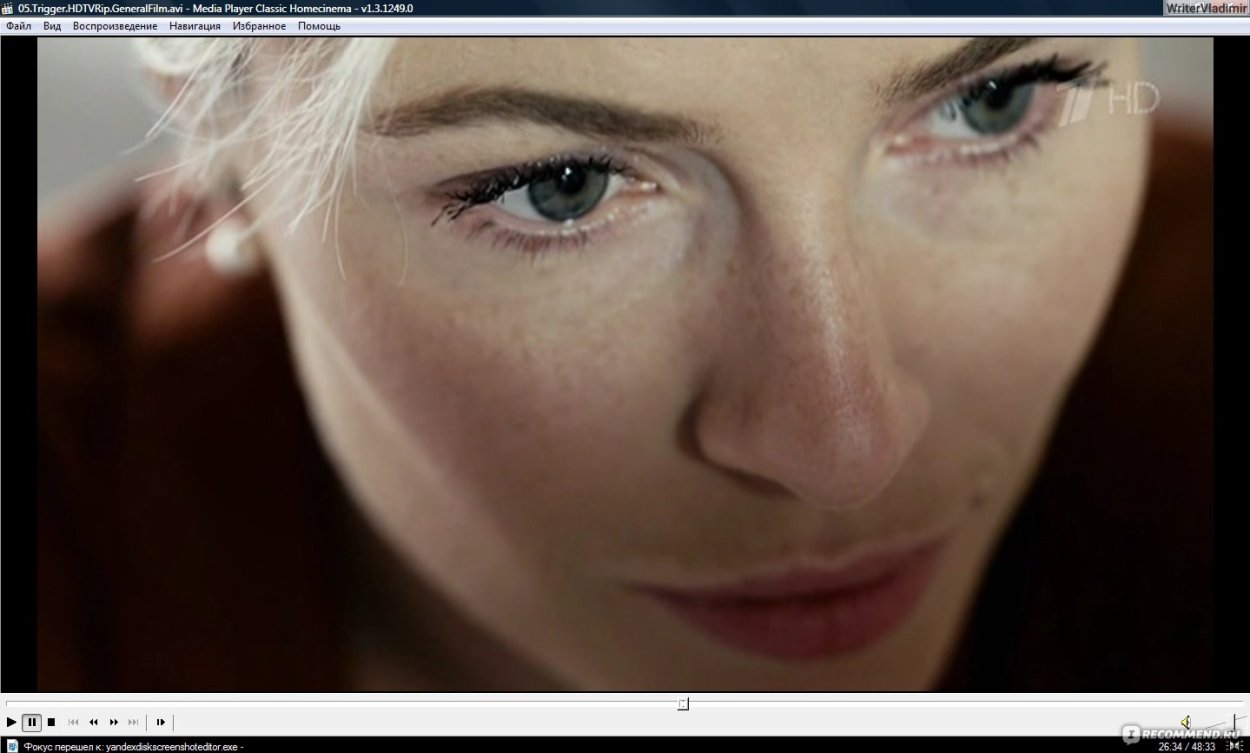Pause the video playback

[32, 722]
